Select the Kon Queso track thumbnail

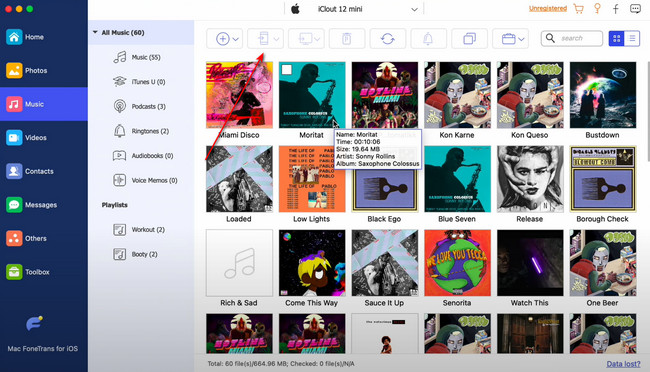[530, 95]
